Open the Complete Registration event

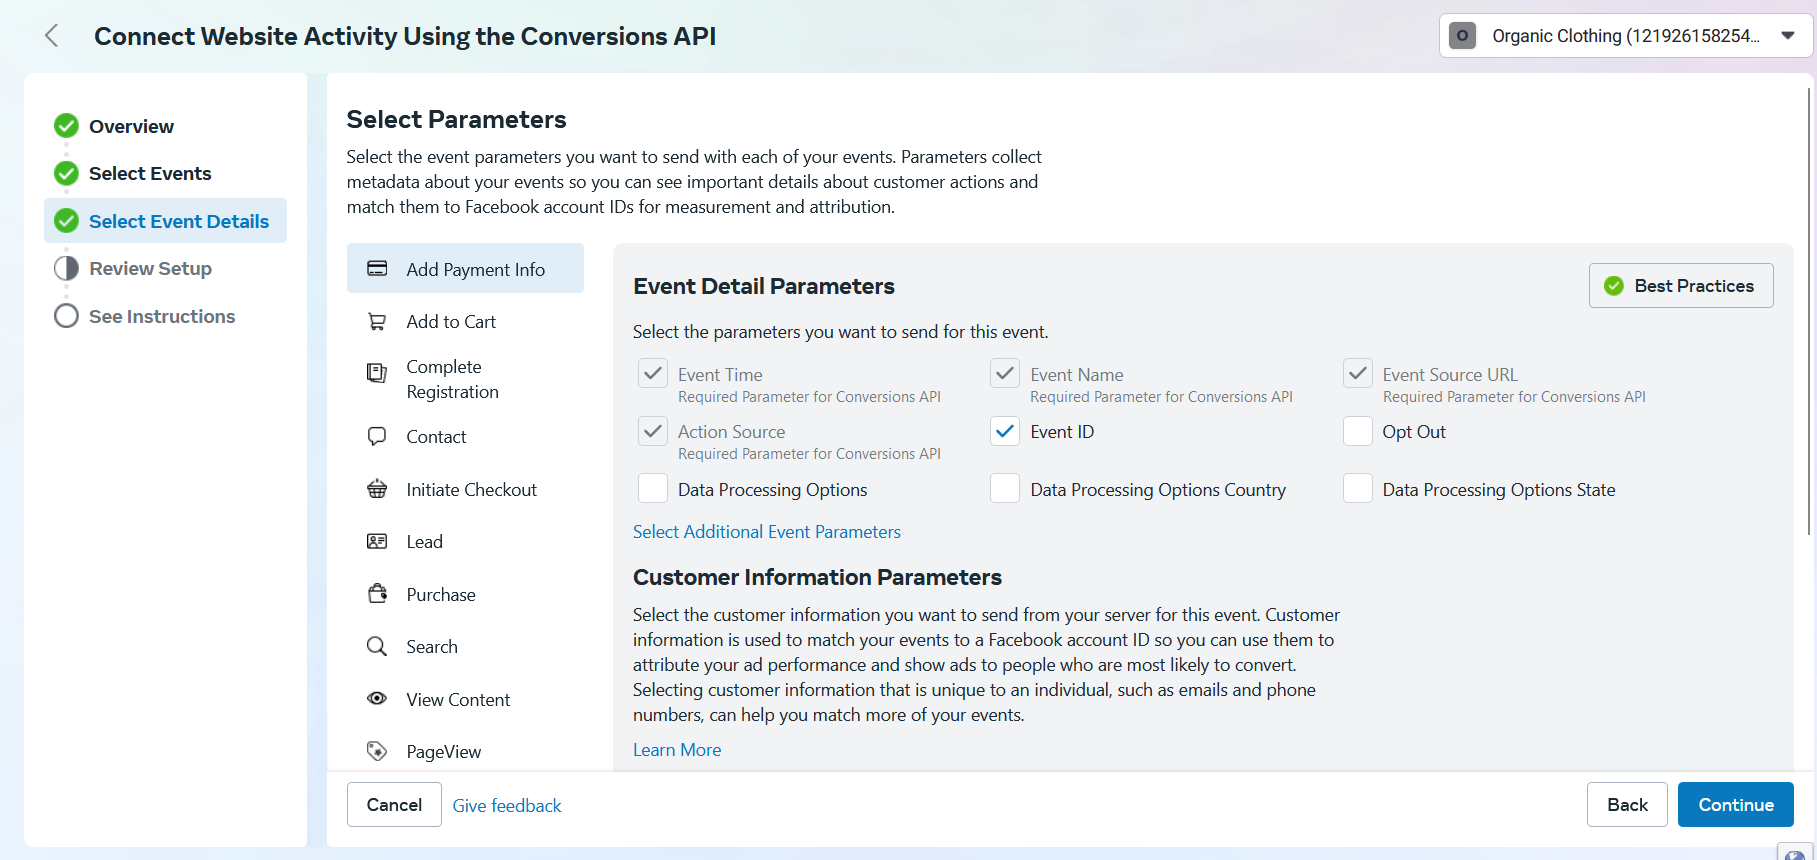[x=452, y=379]
